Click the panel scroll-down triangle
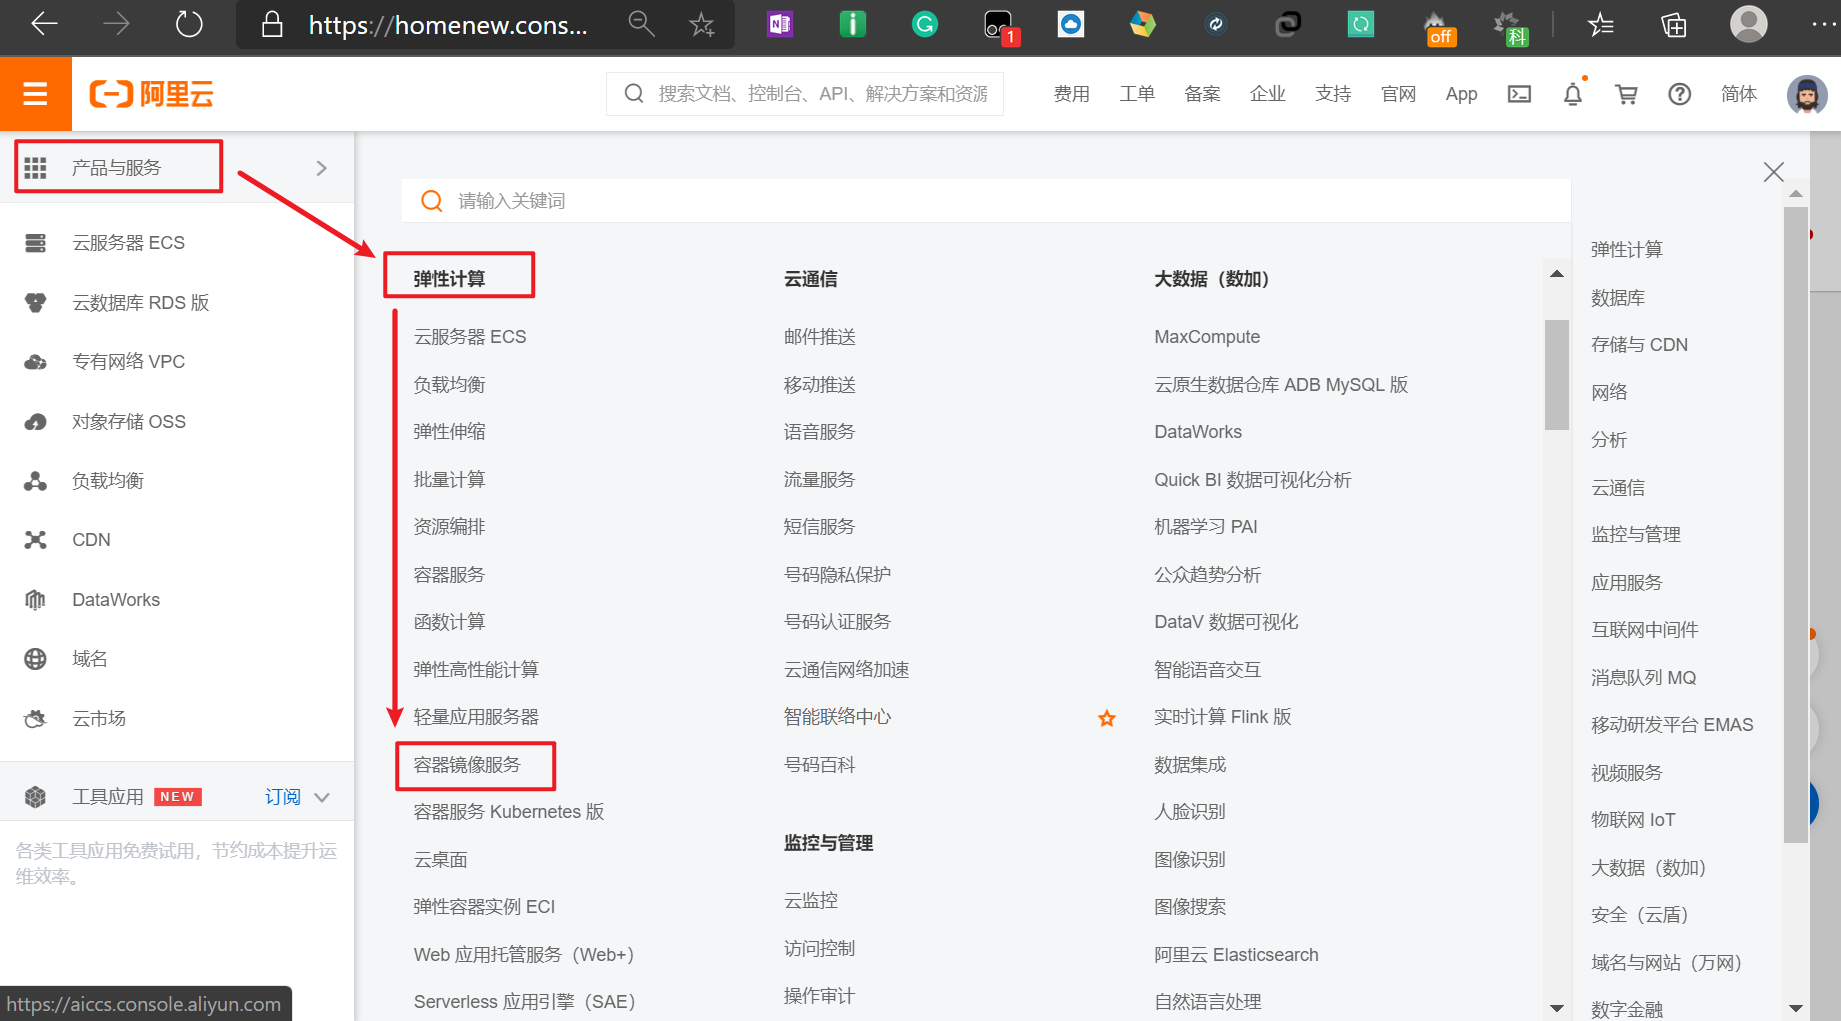The width and height of the screenshot is (1841, 1021). [x=1557, y=1008]
